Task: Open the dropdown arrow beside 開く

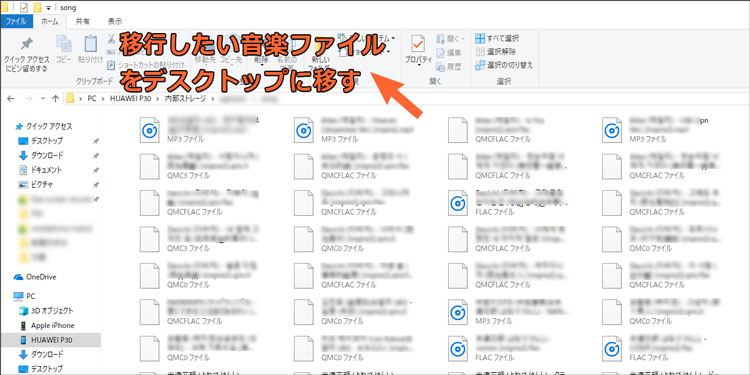Action: (x=463, y=38)
